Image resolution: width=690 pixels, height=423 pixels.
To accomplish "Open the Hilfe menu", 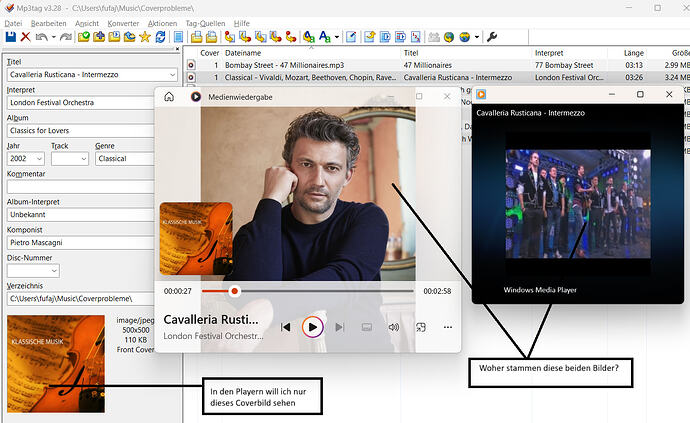I will pos(242,23).
